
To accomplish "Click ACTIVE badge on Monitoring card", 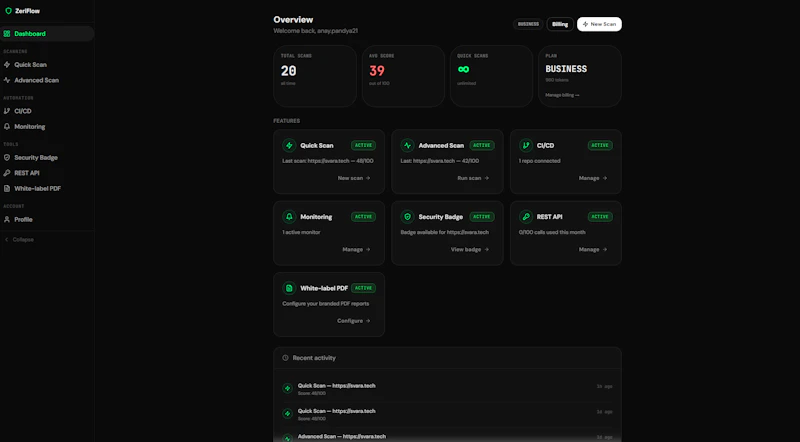I will (x=363, y=217).
